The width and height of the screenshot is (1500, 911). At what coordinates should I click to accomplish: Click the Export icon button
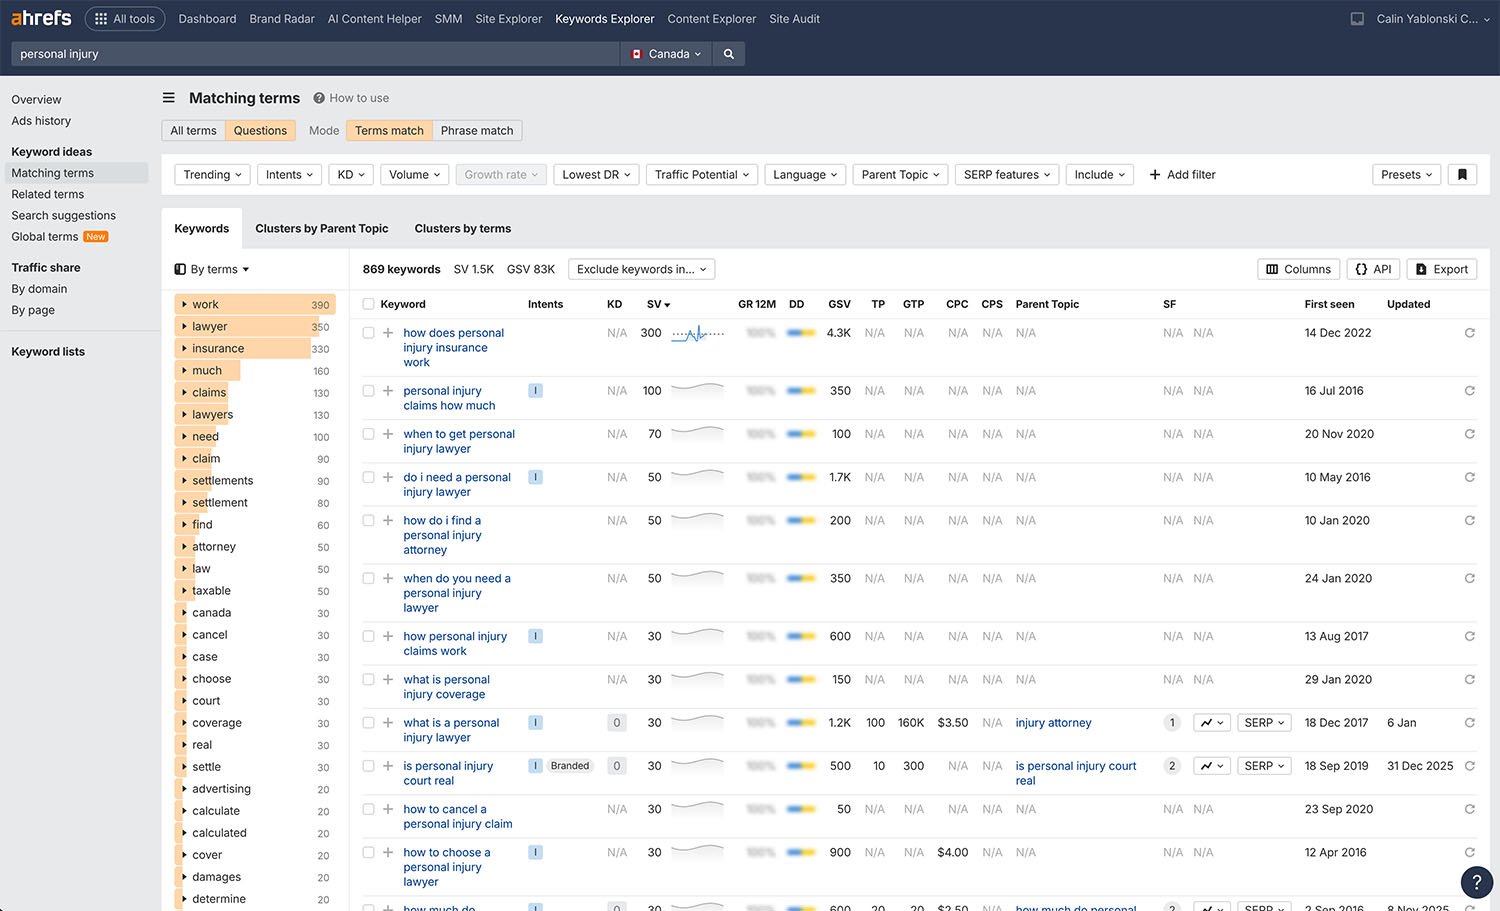tap(1441, 269)
